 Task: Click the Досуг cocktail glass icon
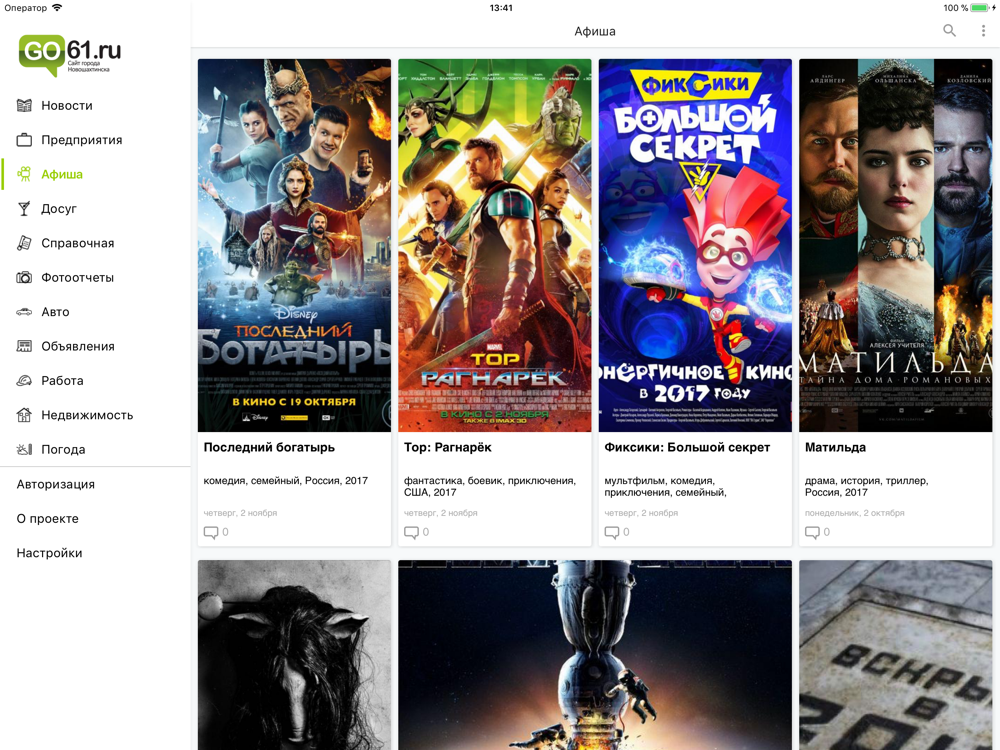click(x=24, y=209)
